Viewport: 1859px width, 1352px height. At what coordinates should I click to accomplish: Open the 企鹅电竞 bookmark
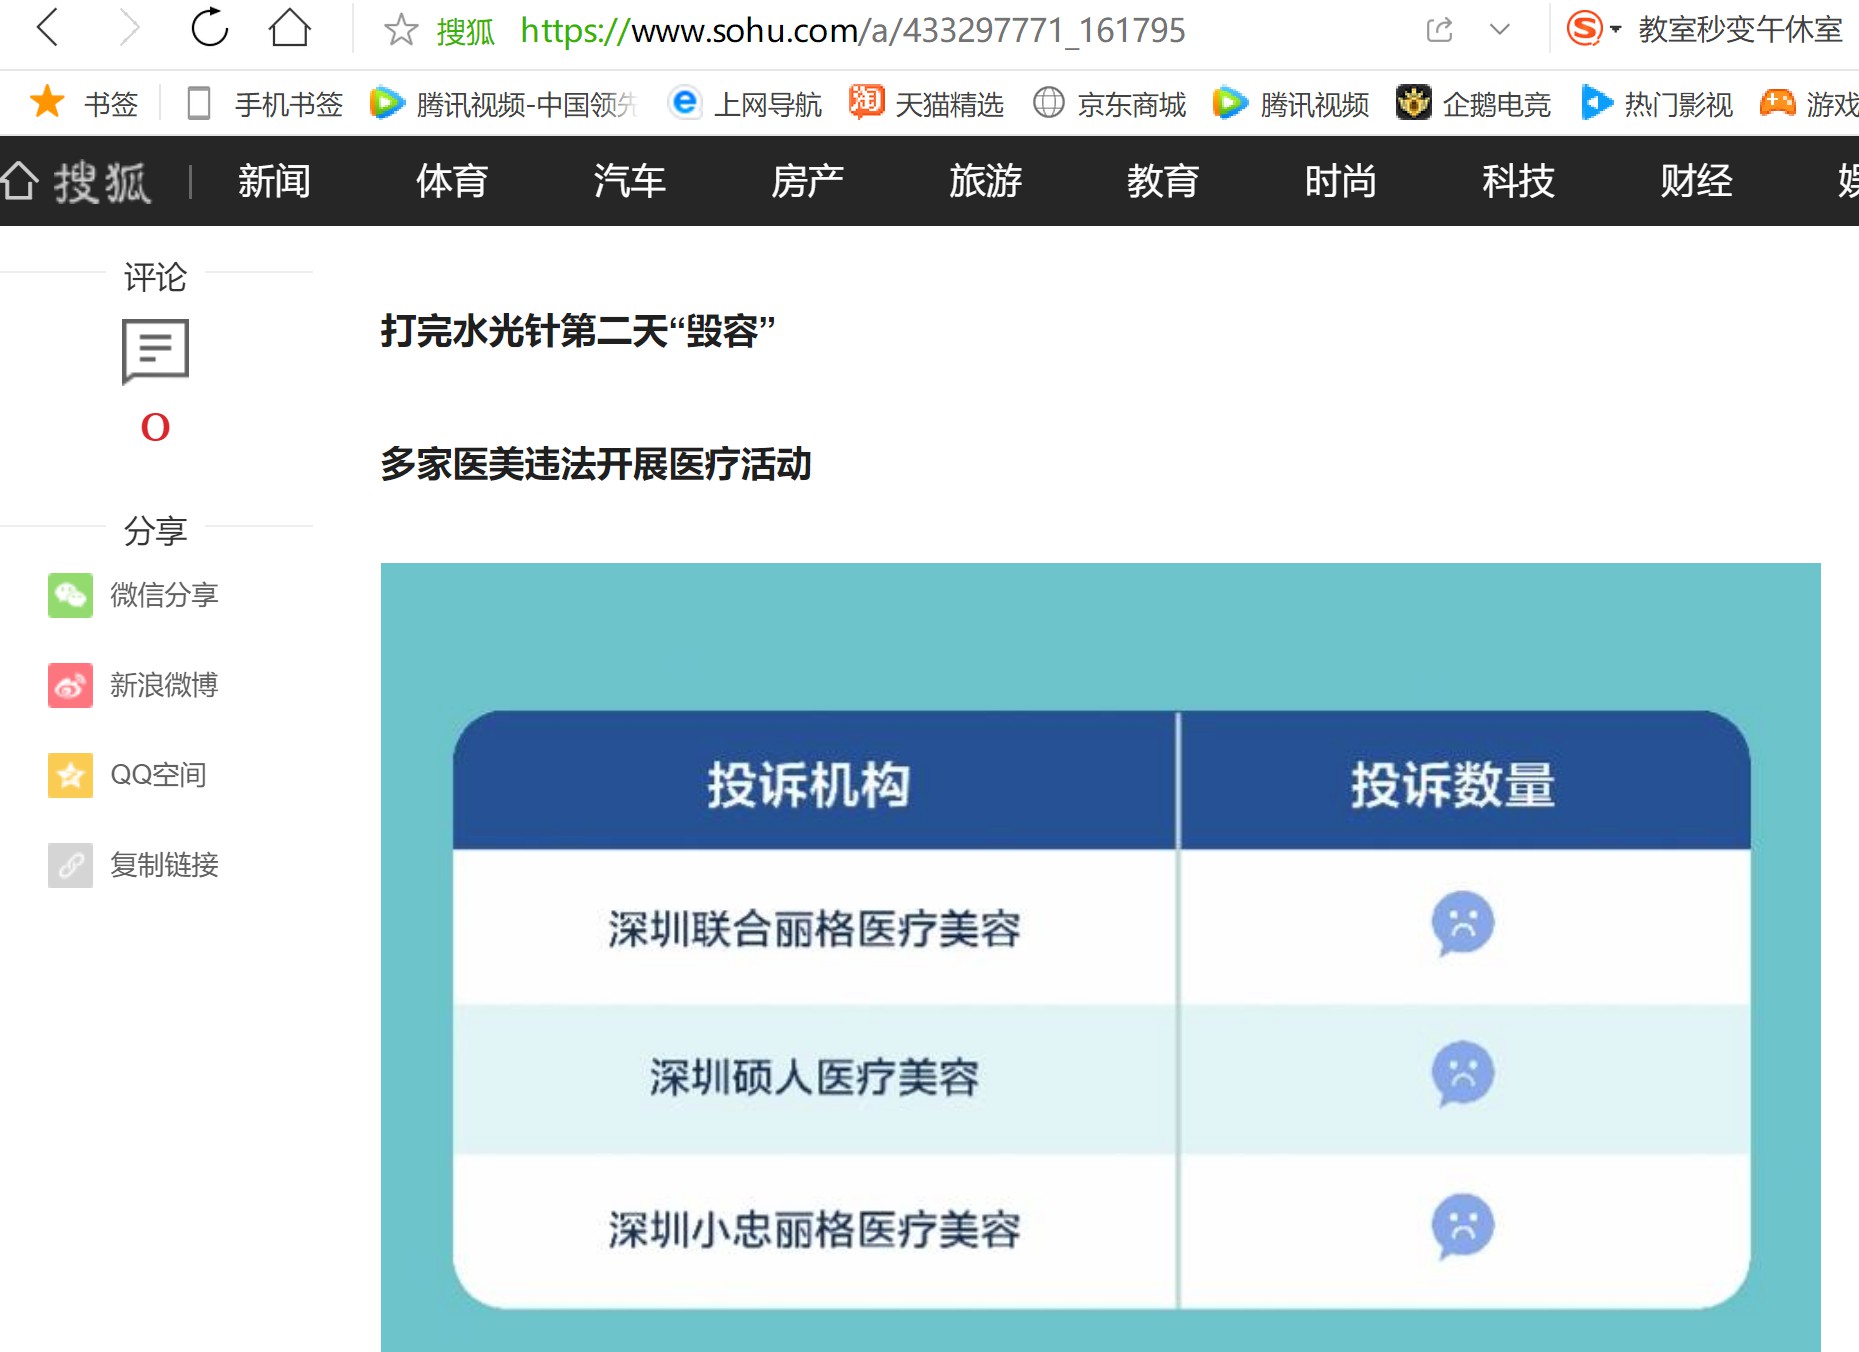point(1473,103)
